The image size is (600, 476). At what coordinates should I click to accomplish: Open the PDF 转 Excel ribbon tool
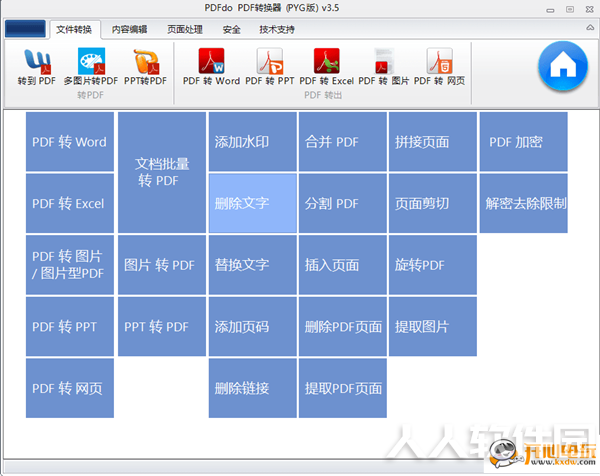(x=326, y=67)
